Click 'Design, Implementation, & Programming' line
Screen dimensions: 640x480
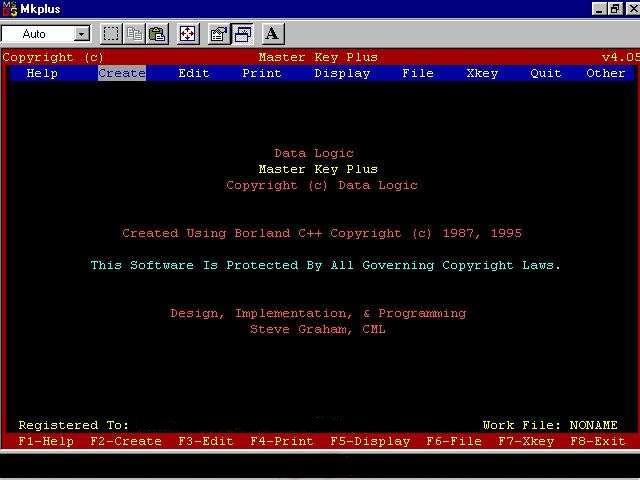pos(318,313)
